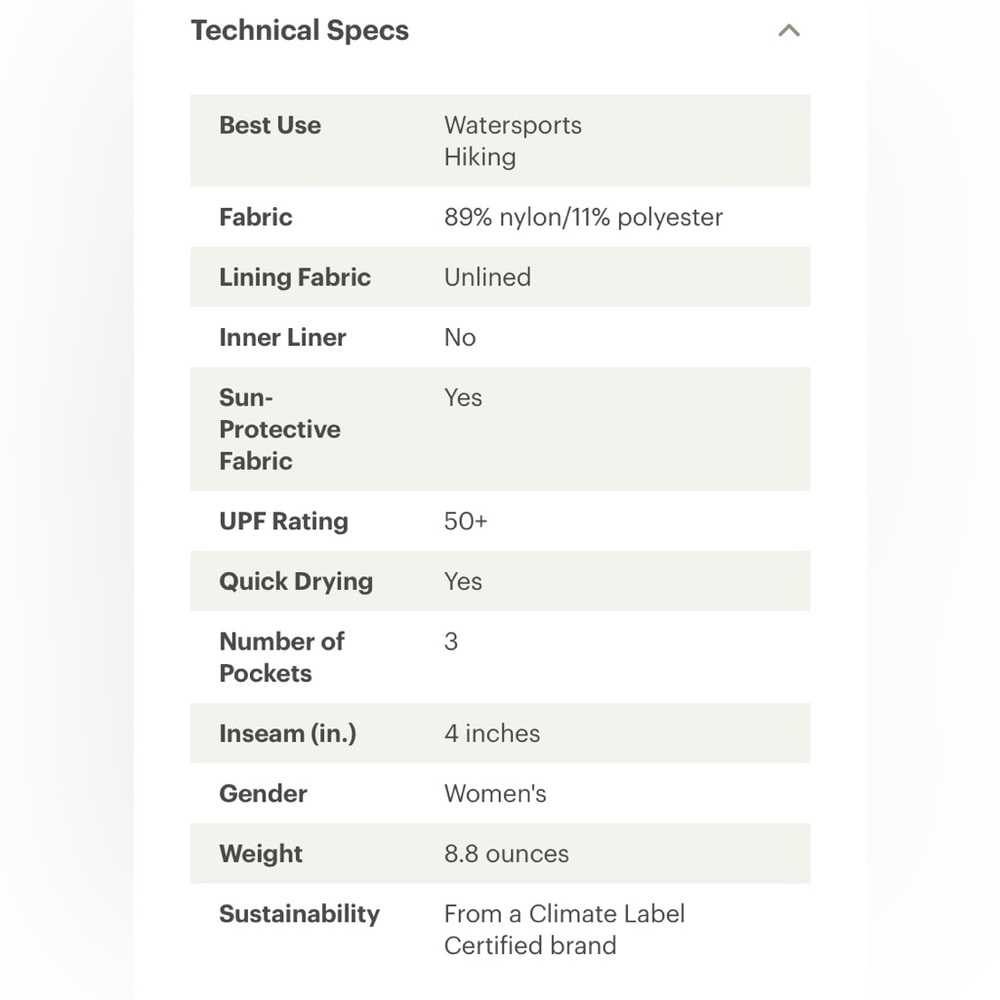The image size is (1000, 1000).
Task: Click the Technical Specs heading
Action: point(300,31)
